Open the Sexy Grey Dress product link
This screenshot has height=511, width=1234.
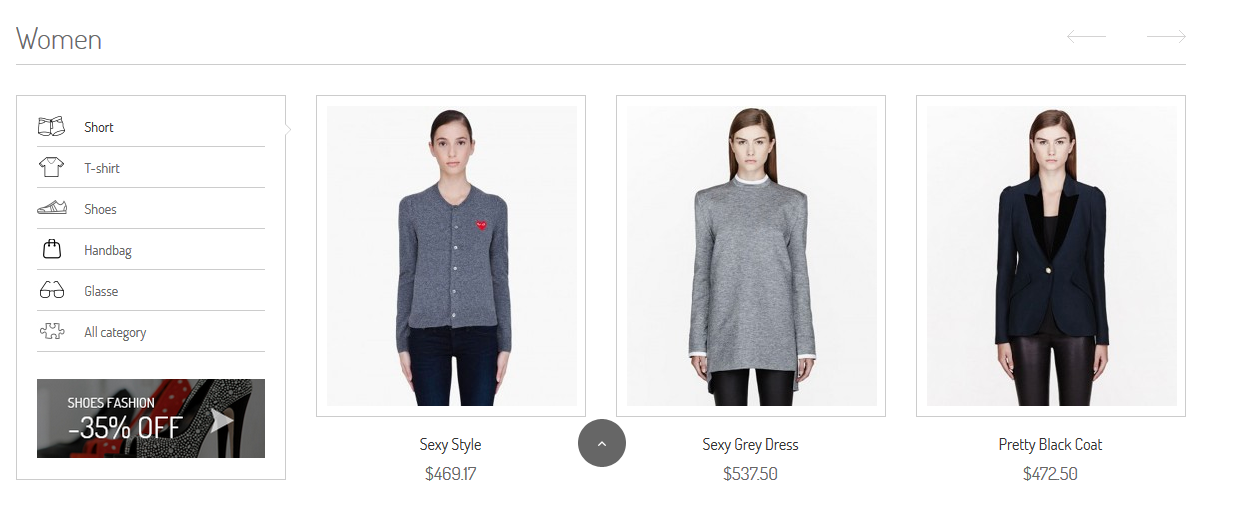(x=750, y=444)
